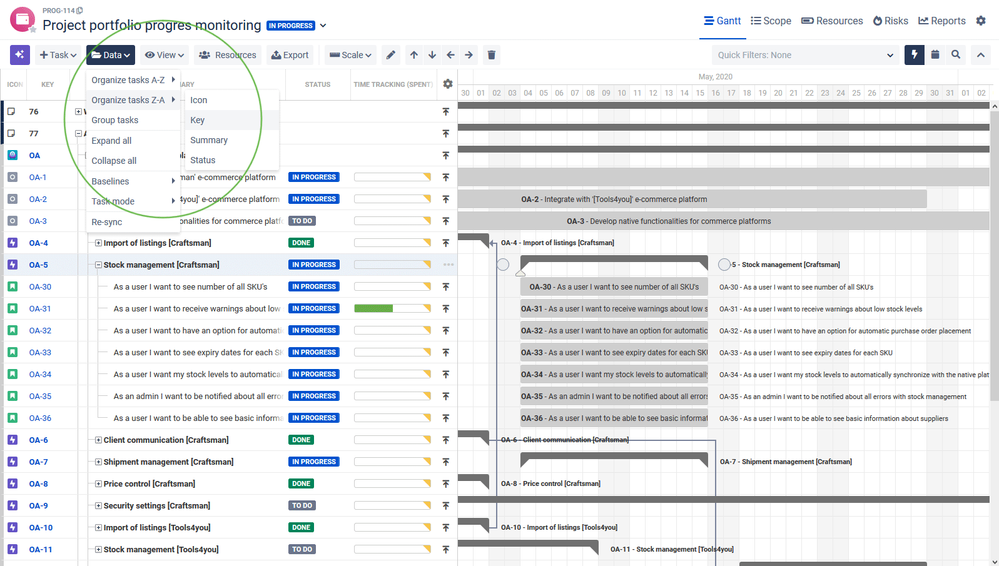999x566 pixels.
Task: Click the milestone circle before OA-5 label in Gantt
Action: [724, 265]
